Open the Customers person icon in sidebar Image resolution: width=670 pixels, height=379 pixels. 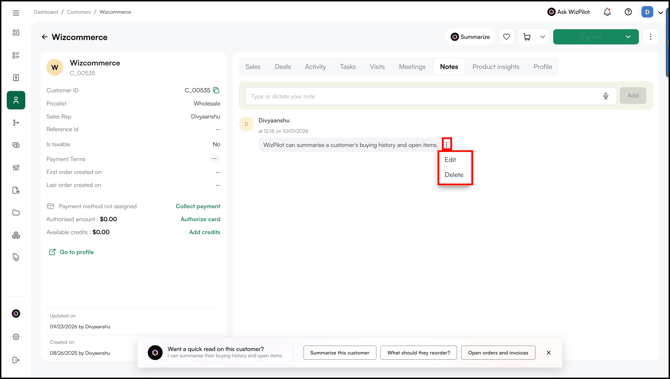16,100
